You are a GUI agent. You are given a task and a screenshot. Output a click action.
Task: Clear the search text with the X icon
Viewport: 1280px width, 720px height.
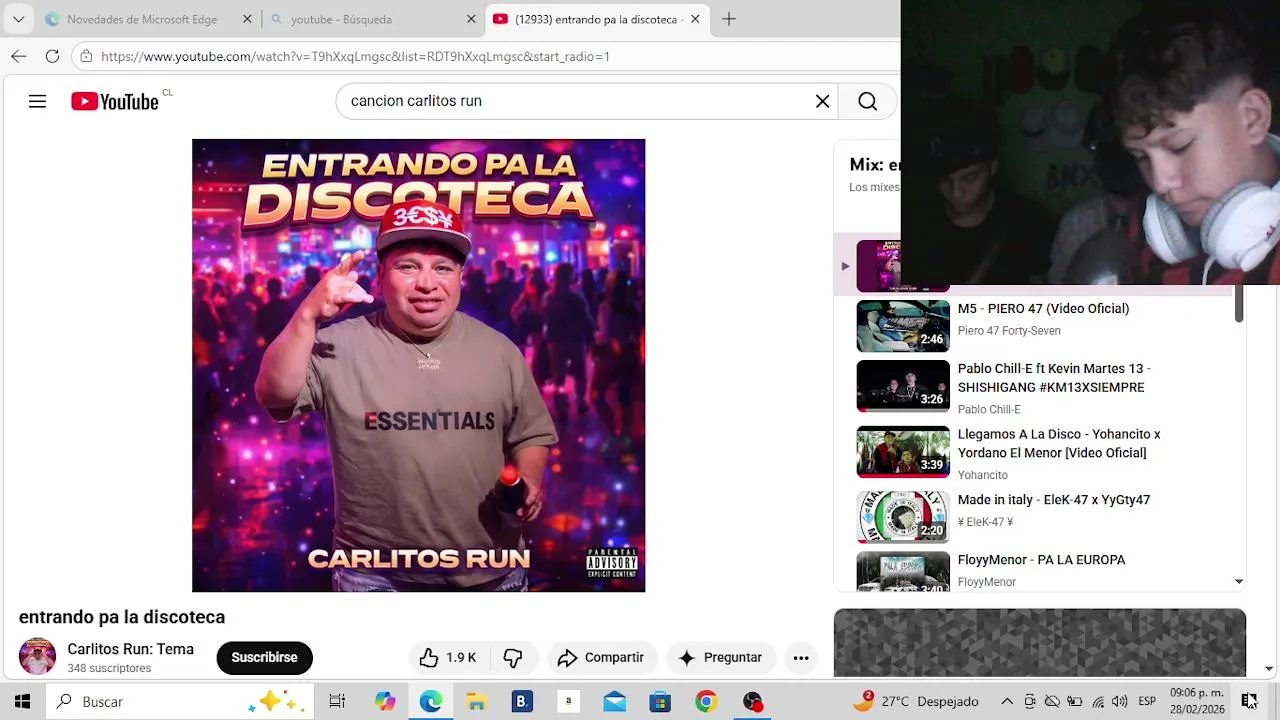coord(822,101)
